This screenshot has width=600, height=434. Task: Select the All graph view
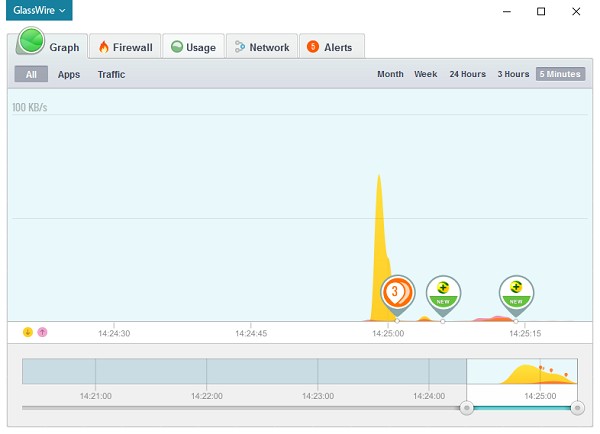point(31,74)
